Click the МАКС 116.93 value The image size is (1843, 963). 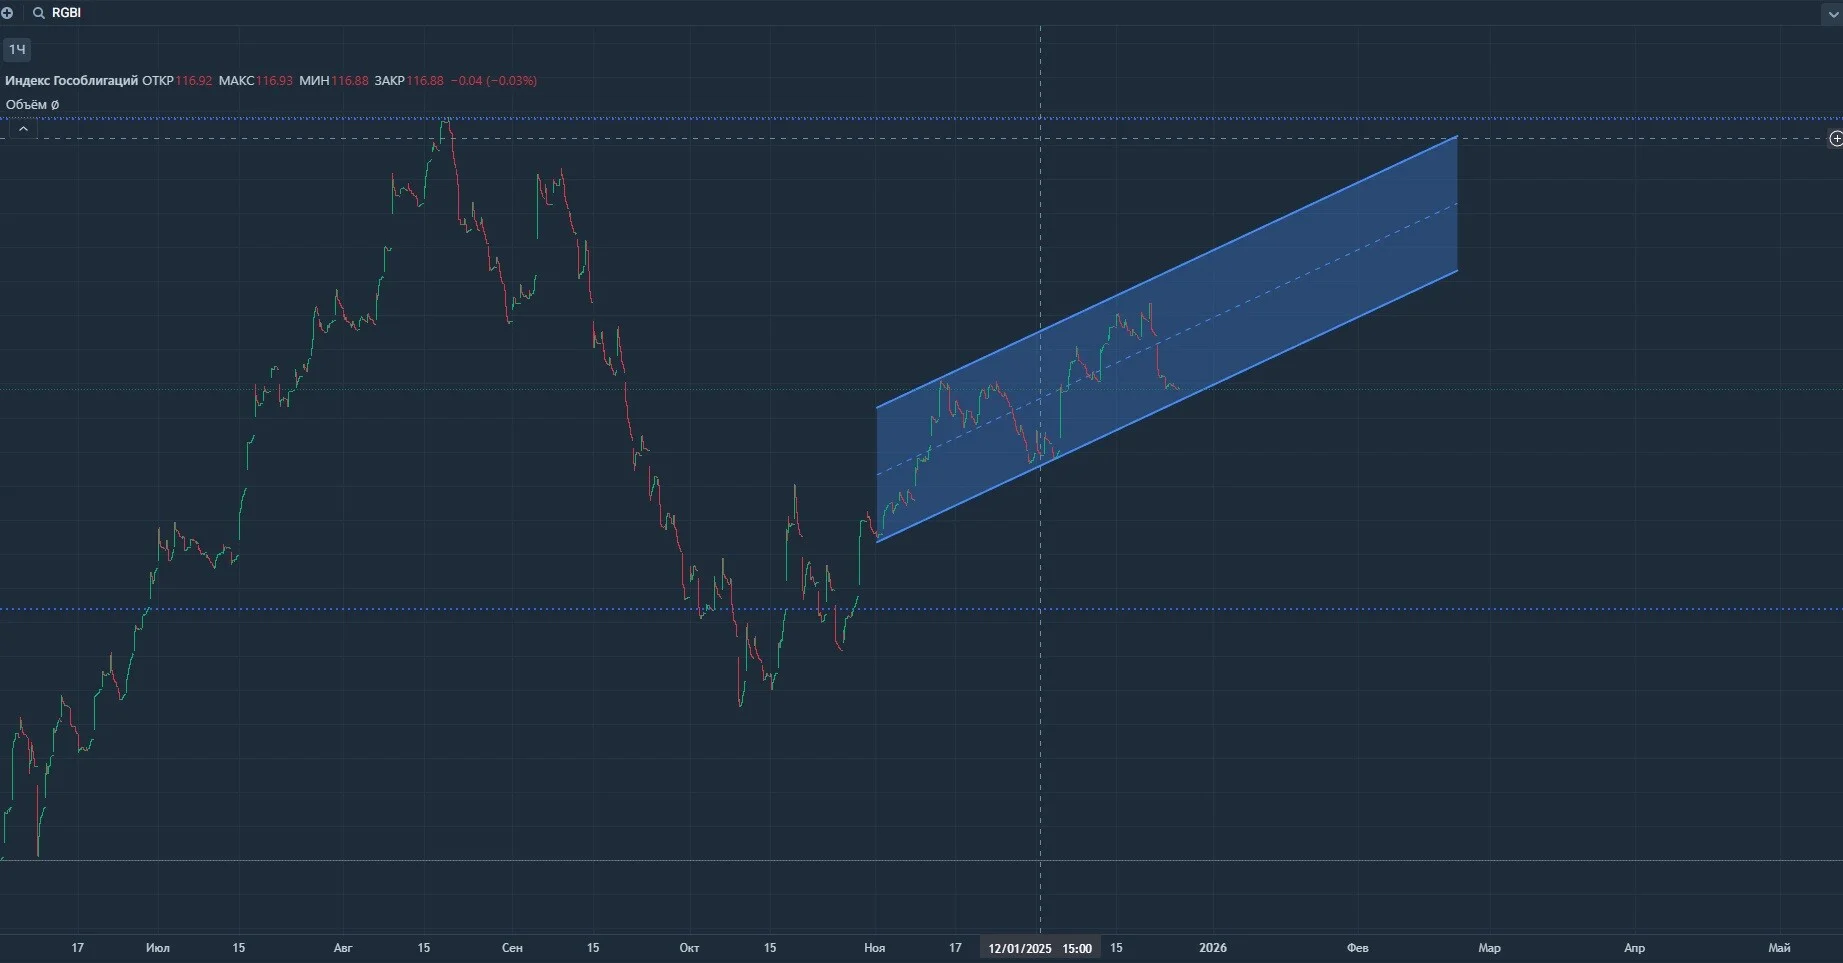click(x=256, y=81)
